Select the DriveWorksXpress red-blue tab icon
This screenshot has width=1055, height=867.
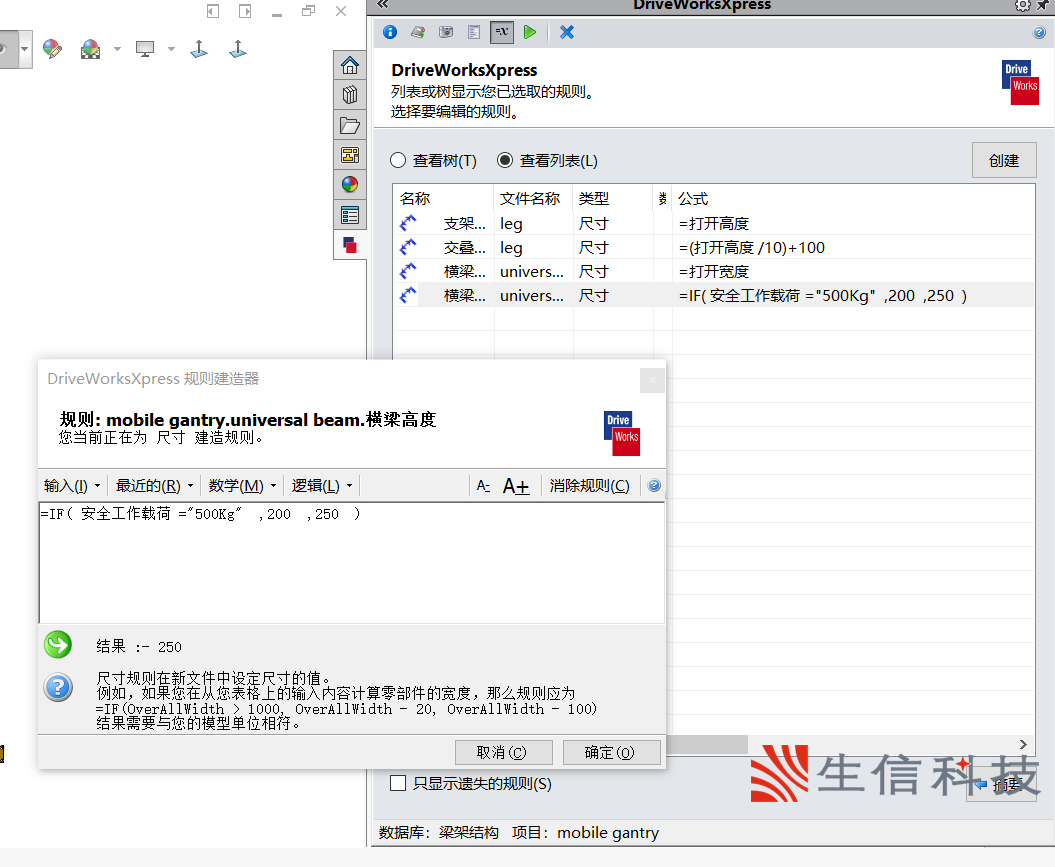(350, 245)
